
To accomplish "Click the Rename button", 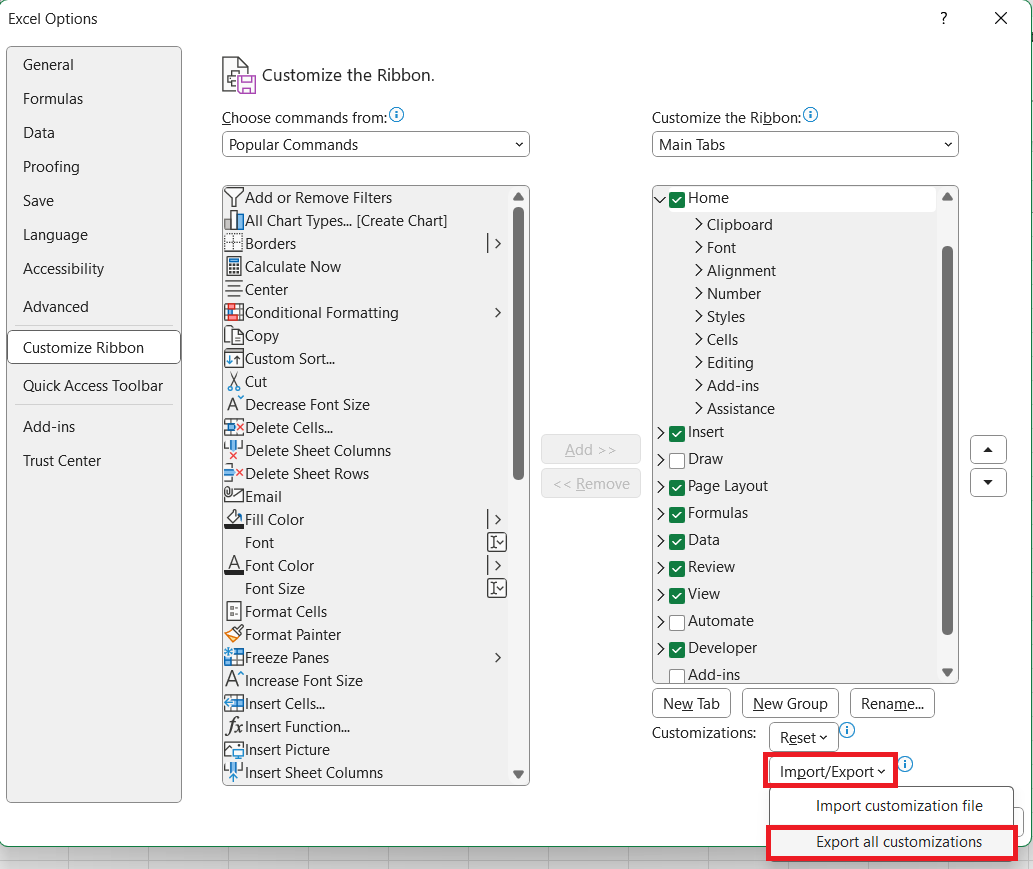I will tap(892, 704).
